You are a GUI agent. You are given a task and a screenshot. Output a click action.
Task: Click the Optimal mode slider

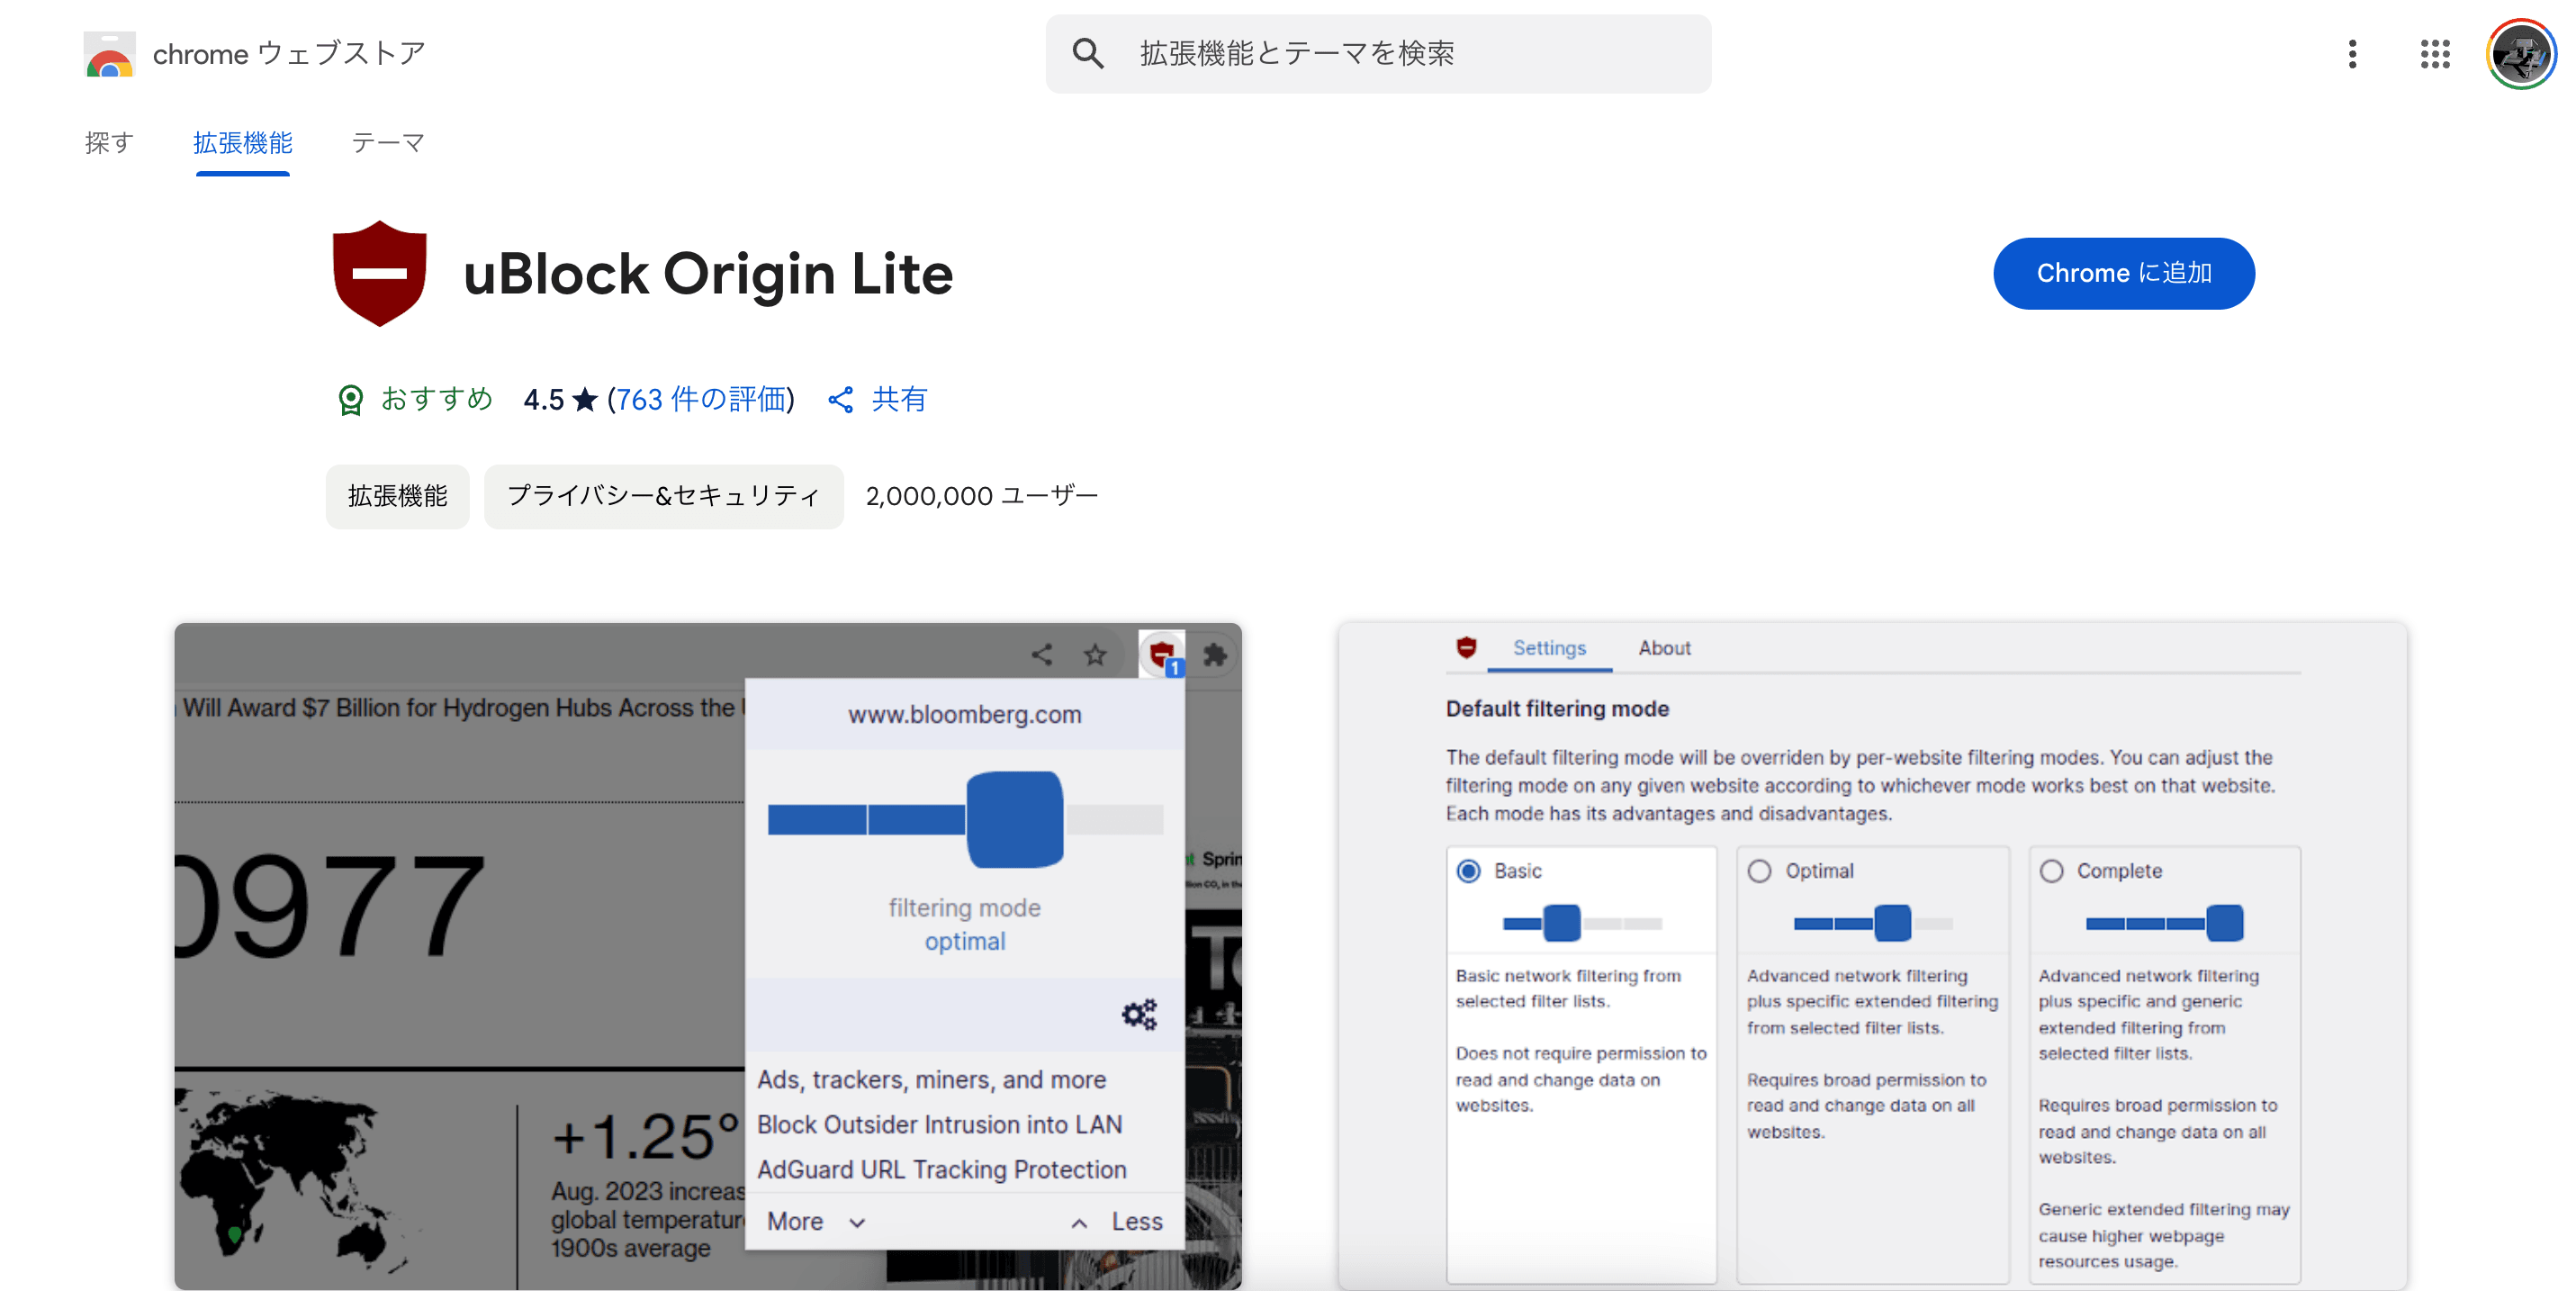[1873, 923]
